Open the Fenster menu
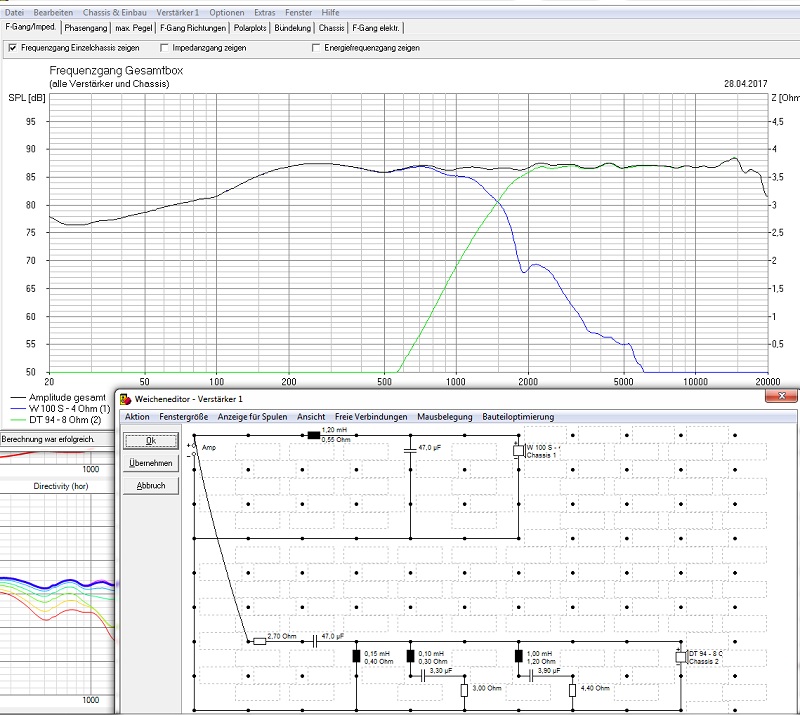This screenshot has width=800, height=715. click(x=298, y=12)
